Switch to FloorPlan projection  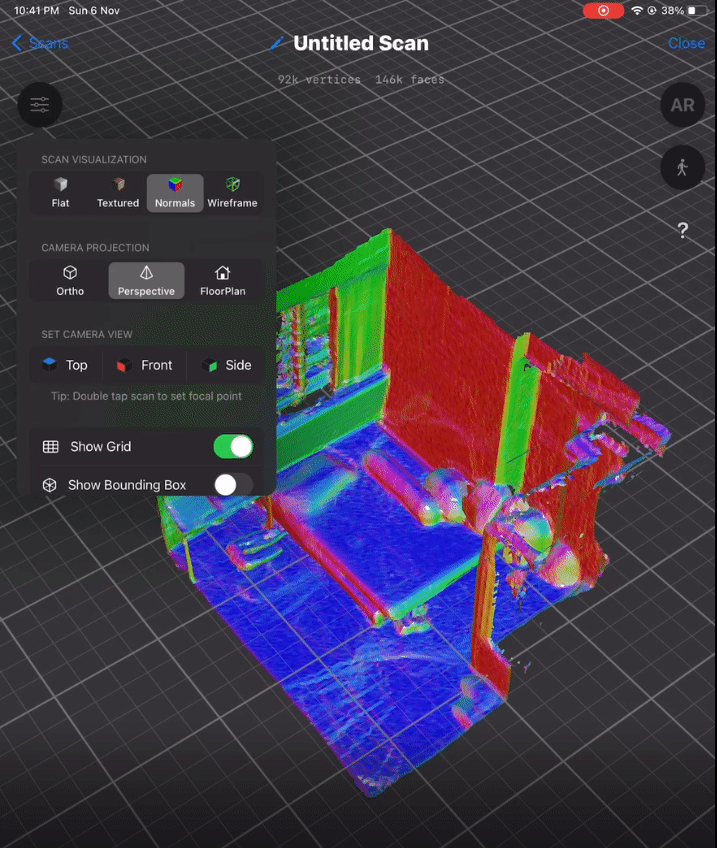[222, 281]
